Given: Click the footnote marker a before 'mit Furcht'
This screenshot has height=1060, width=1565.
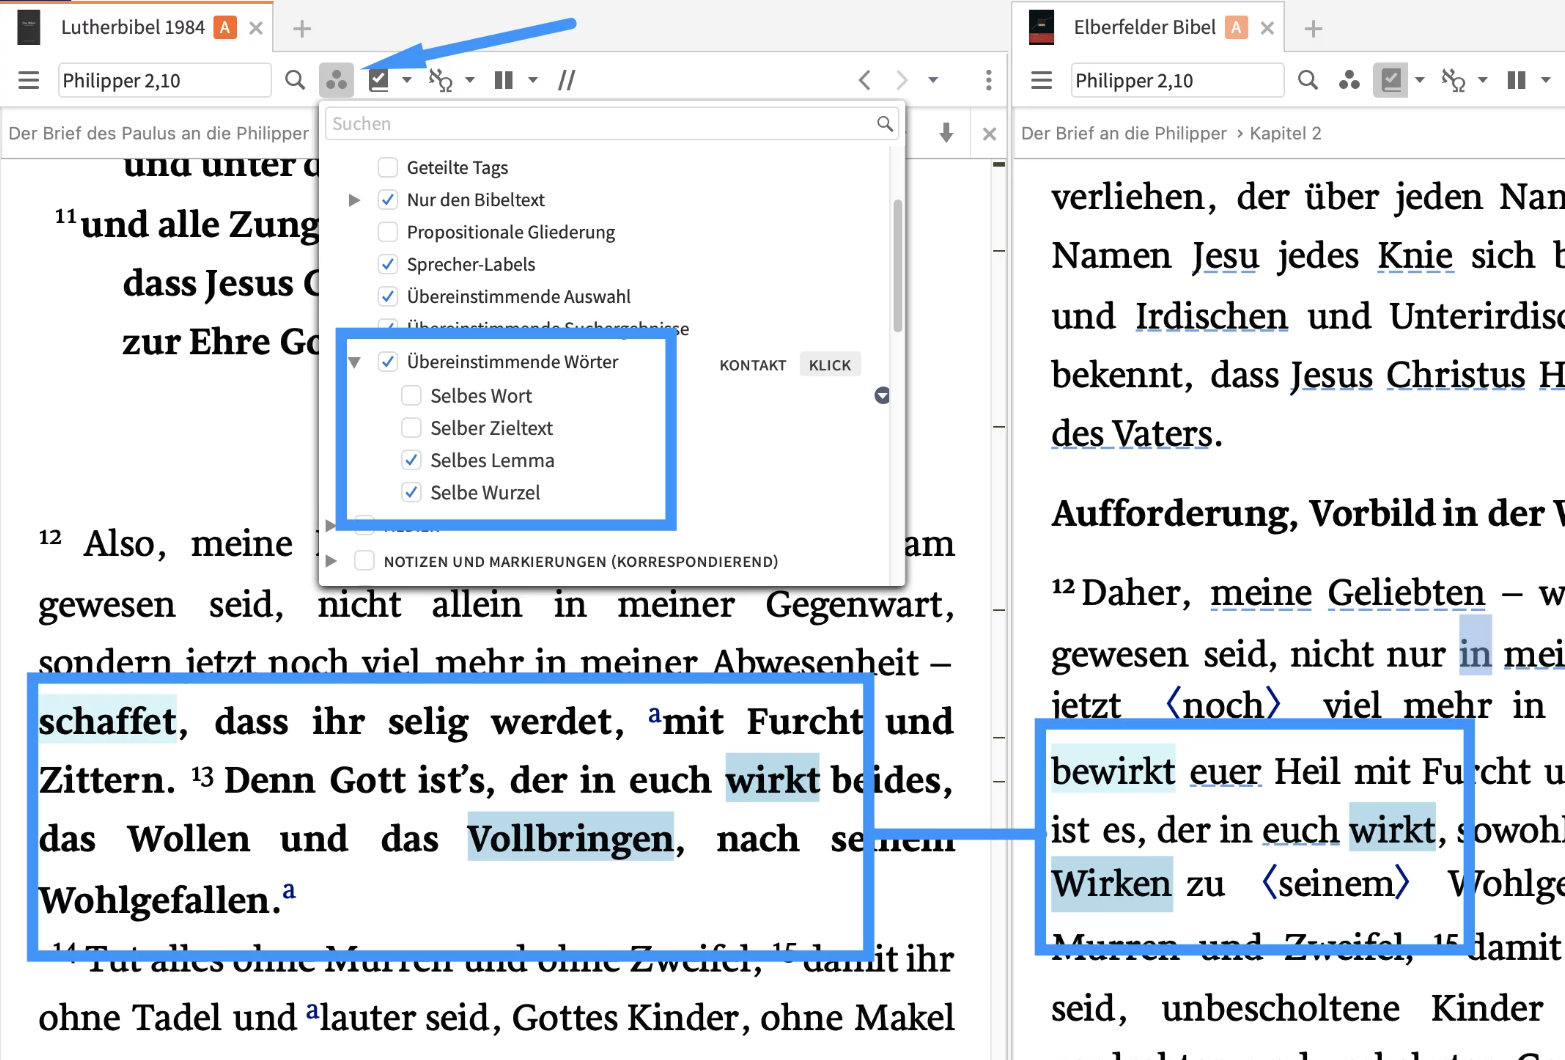Looking at the screenshot, I should pyautogui.click(x=654, y=714).
